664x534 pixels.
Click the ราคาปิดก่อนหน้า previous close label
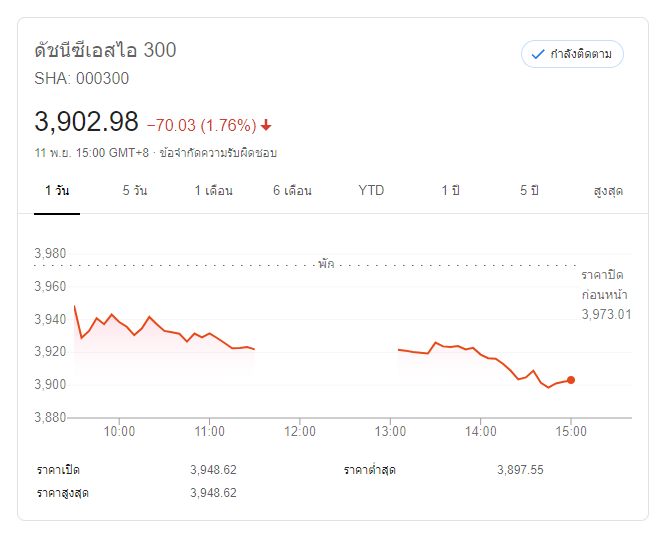606,285
